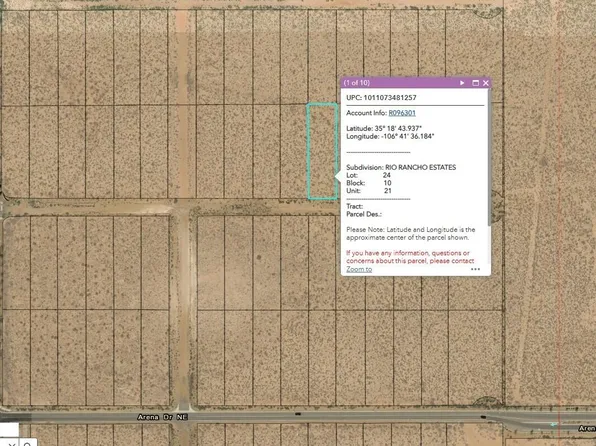Click the Arena Dr NE street label
The height and width of the screenshot is (446, 596).
163,417
